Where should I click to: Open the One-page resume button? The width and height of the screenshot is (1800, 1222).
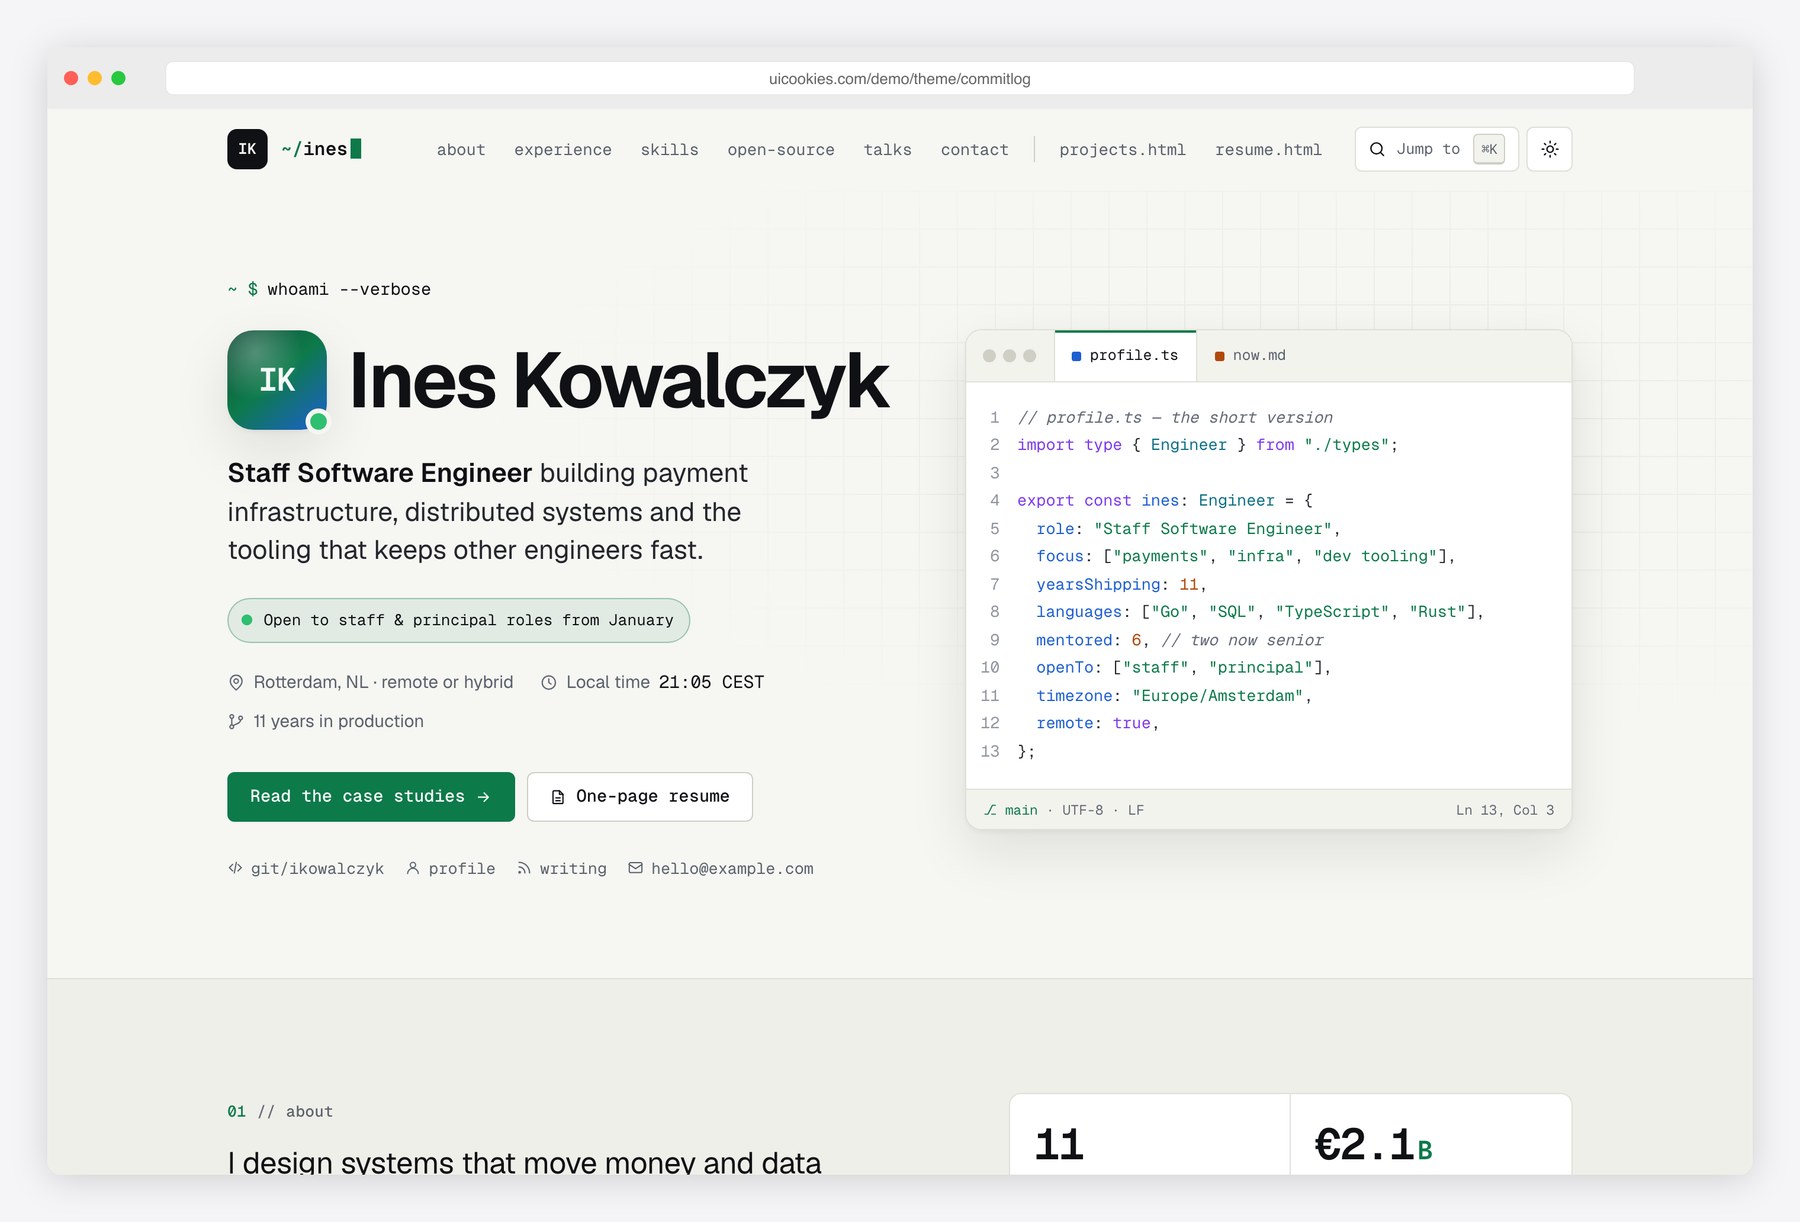pos(640,796)
